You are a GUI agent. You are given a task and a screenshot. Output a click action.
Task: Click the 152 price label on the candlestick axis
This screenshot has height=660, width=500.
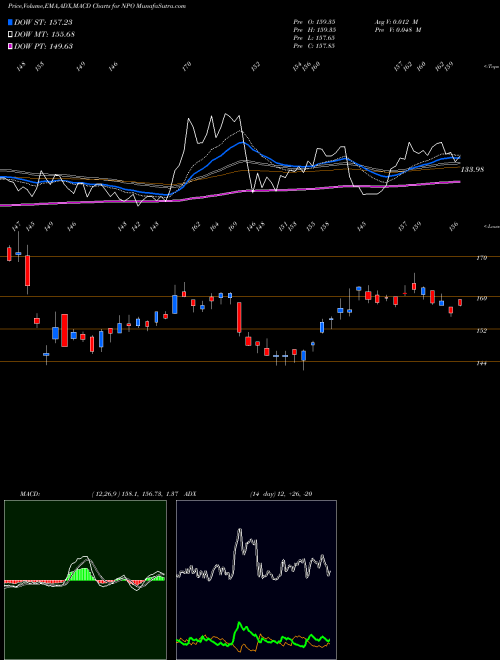coord(481,331)
